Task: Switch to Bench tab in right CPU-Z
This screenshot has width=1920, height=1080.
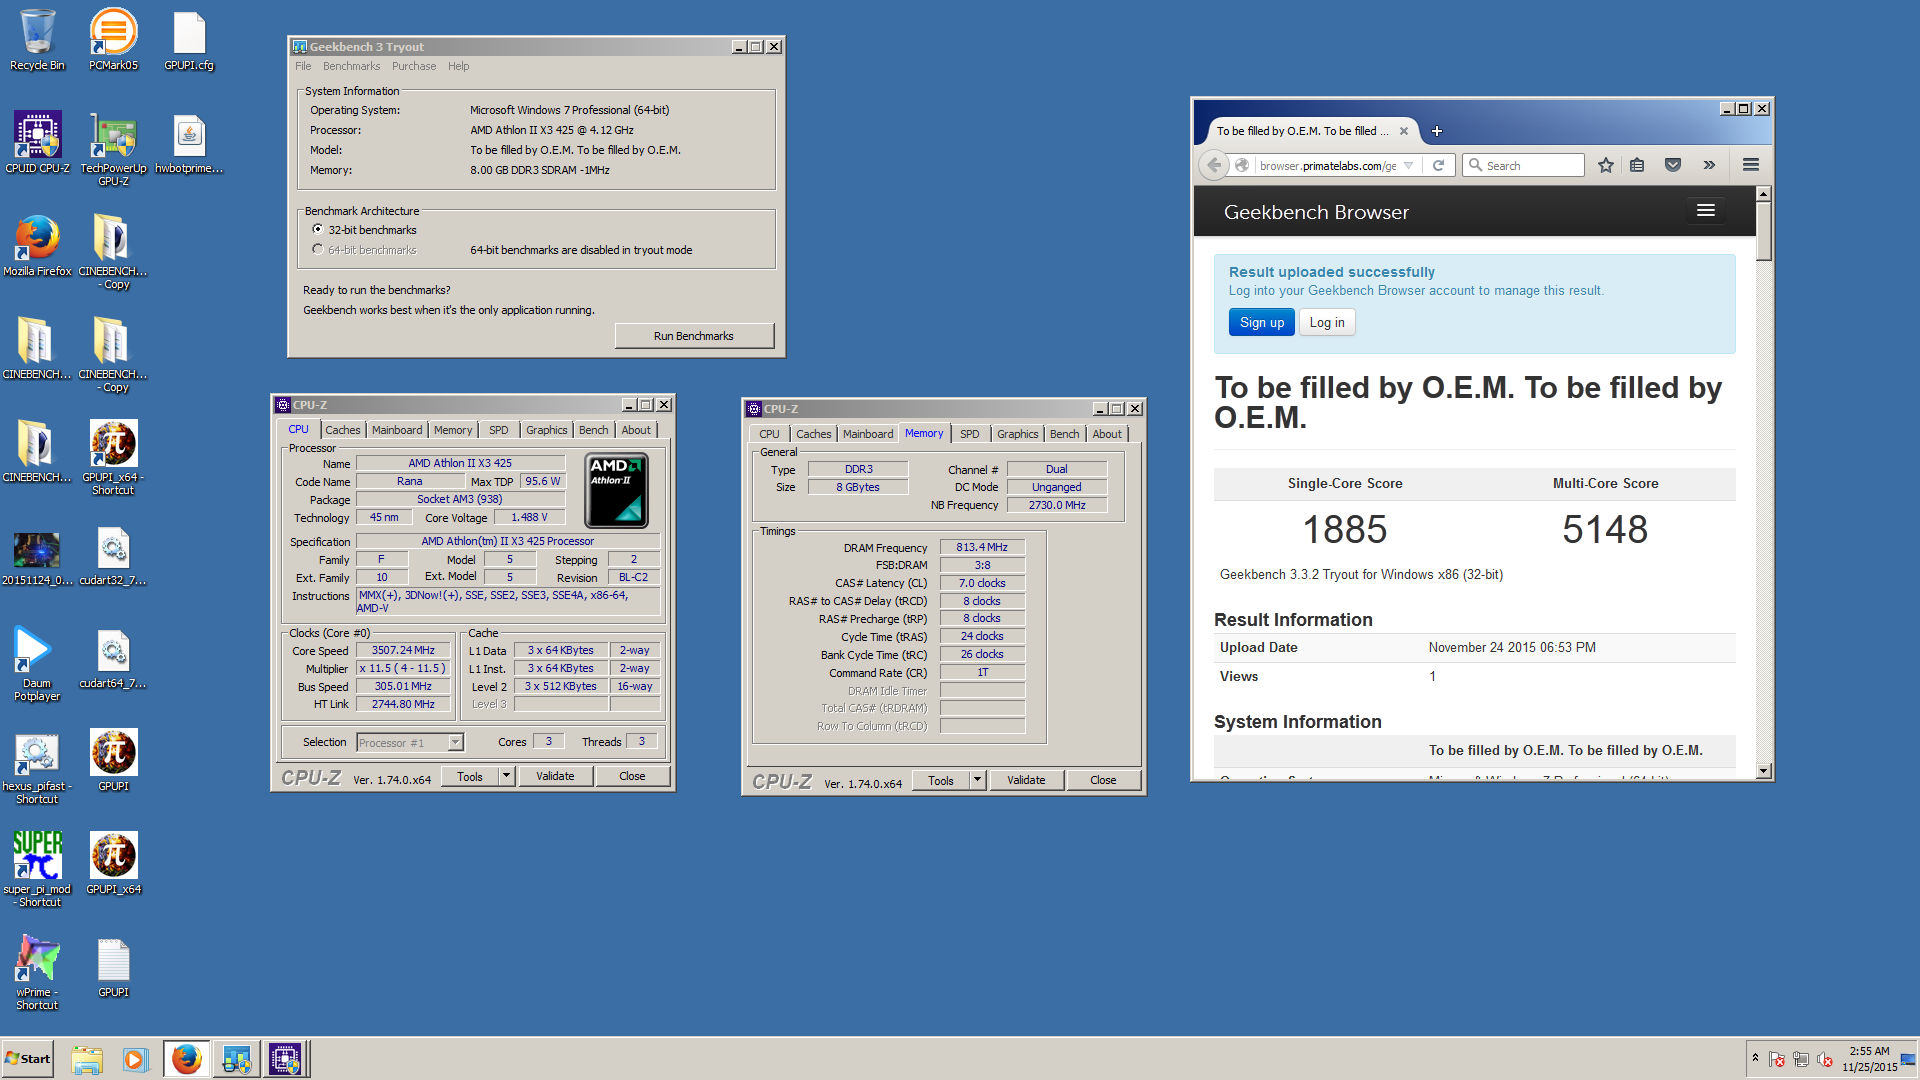Action: point(1064,434)
